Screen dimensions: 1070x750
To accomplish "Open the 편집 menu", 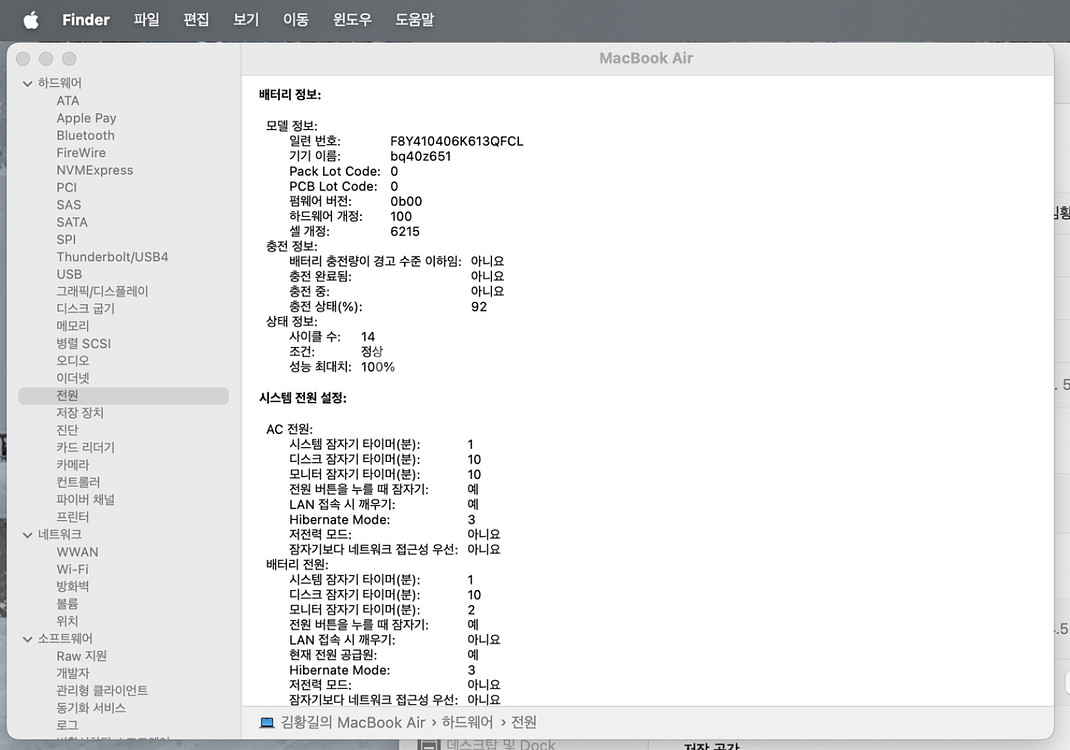I will point(197,20).
